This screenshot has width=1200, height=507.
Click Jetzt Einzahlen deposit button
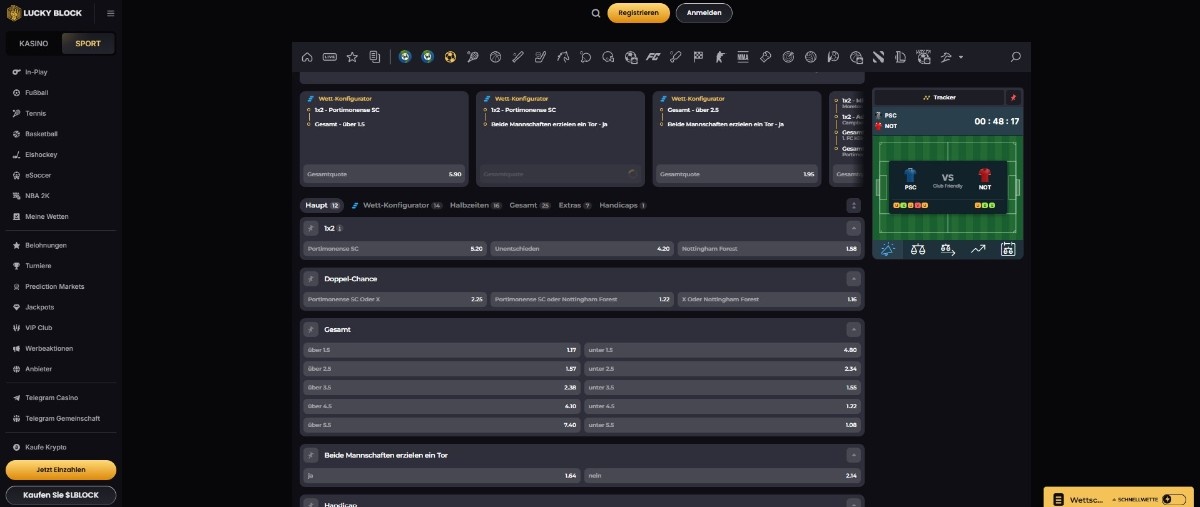pyautogui.click(x=61, y=469)
